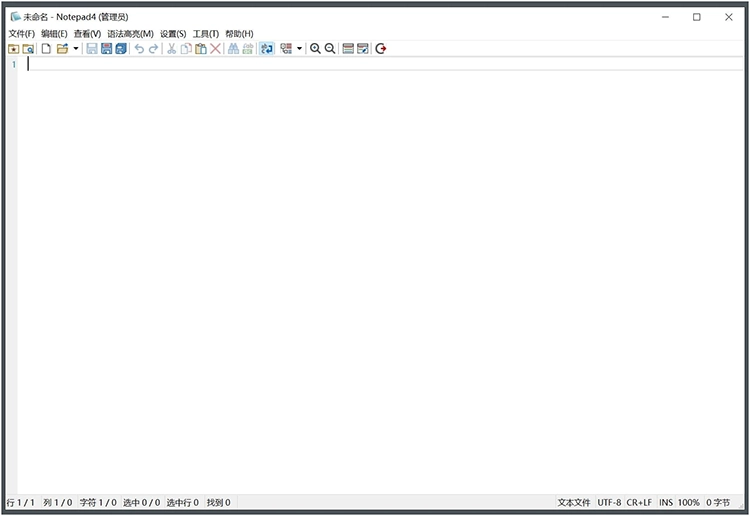The height and width of the screenshot is (516, 750).
Task: Toggle INS insert mode in status bar
Action: (666, 502)
